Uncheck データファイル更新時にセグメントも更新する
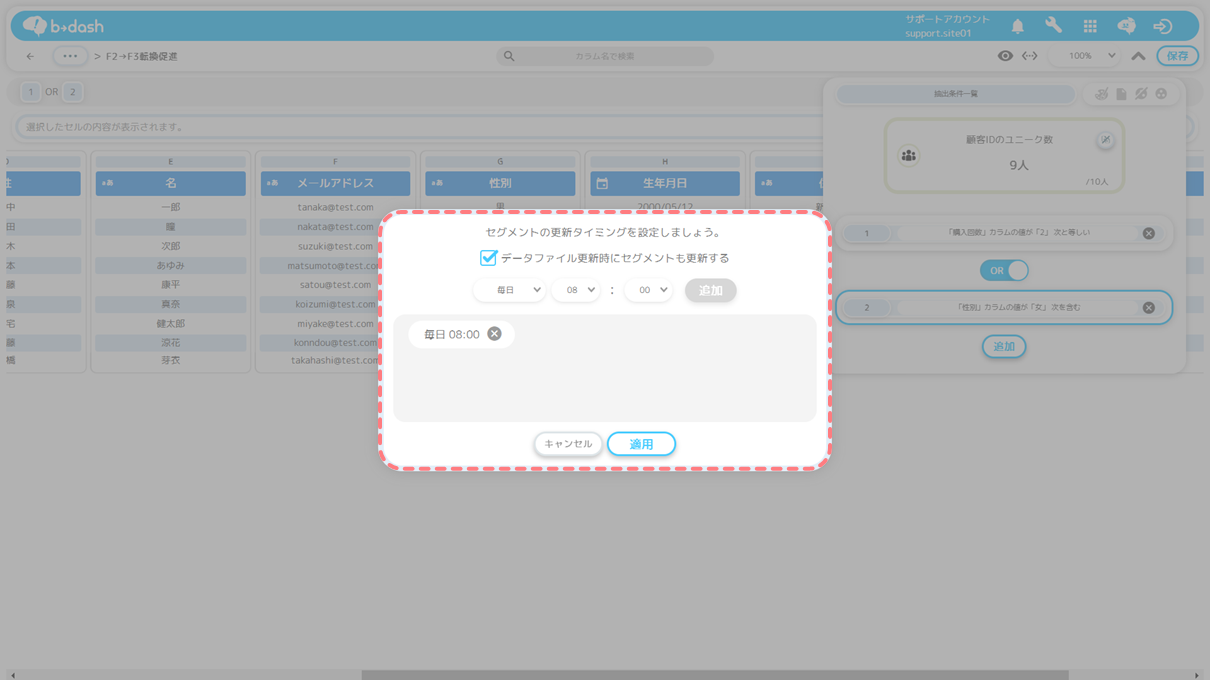 coord(488,258)
